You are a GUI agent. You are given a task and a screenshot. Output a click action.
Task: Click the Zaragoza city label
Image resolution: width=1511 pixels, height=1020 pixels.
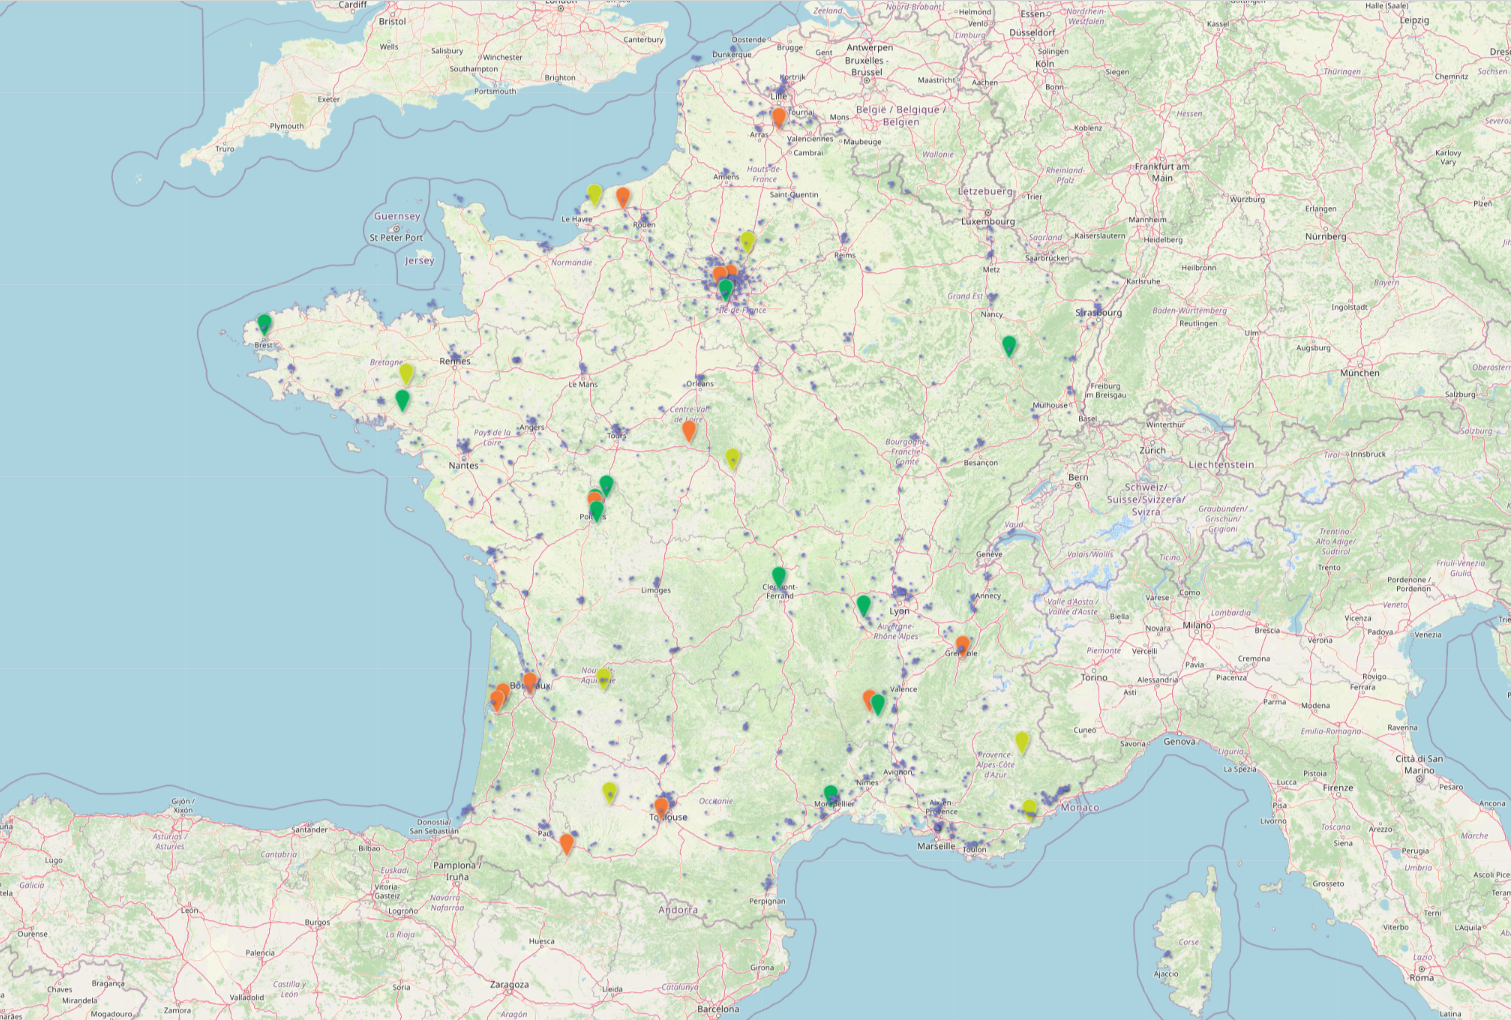tap(511, 983)
